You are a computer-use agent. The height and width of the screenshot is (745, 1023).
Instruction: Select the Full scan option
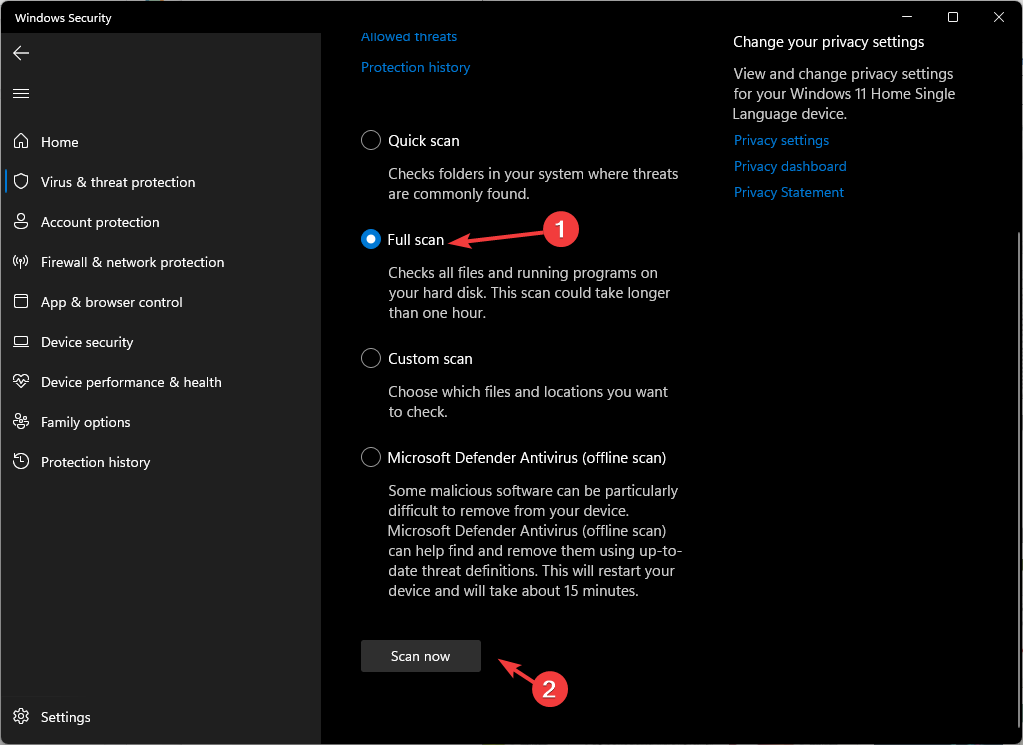tap(371, 239)
